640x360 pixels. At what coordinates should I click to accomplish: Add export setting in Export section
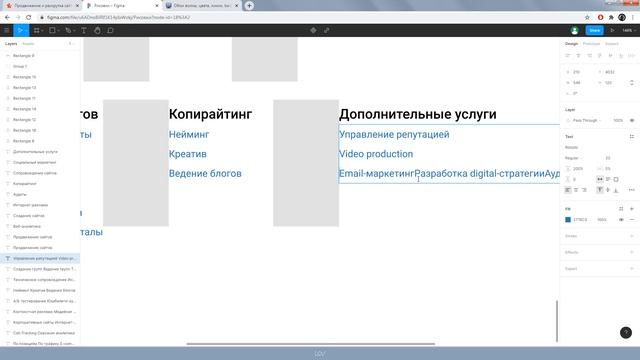631,269
